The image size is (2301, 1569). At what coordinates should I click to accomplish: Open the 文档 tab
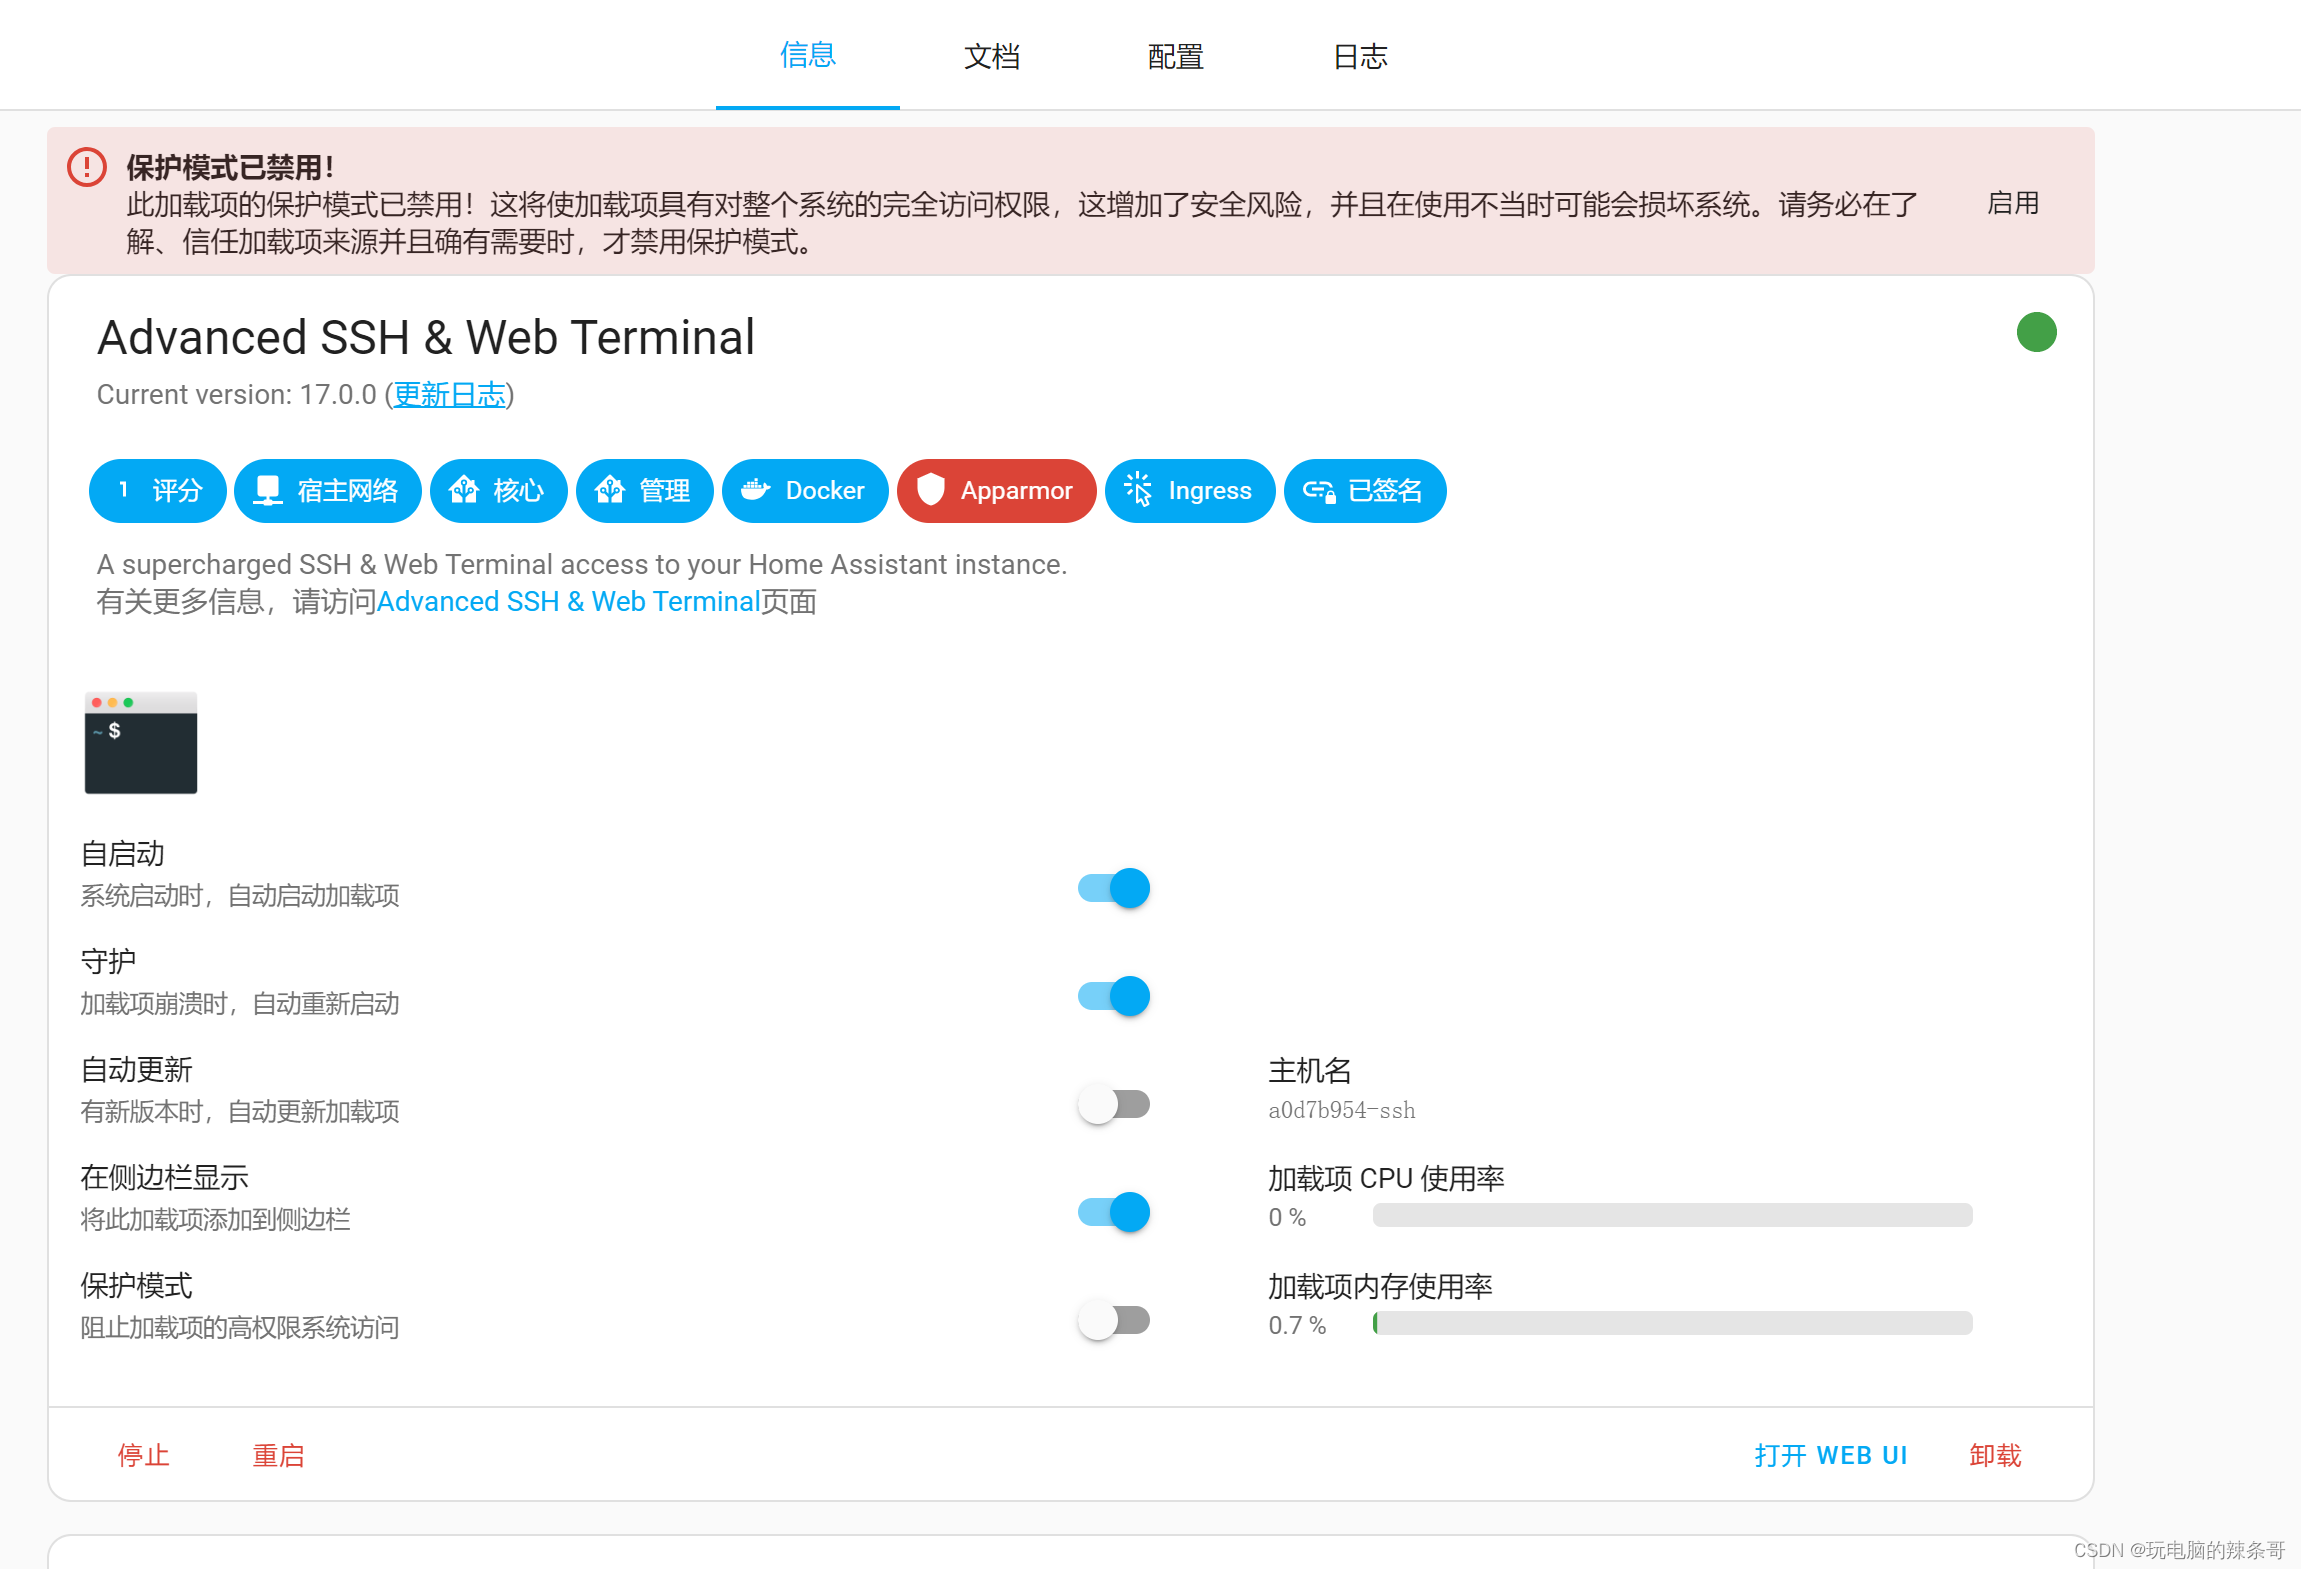[992, 55]
